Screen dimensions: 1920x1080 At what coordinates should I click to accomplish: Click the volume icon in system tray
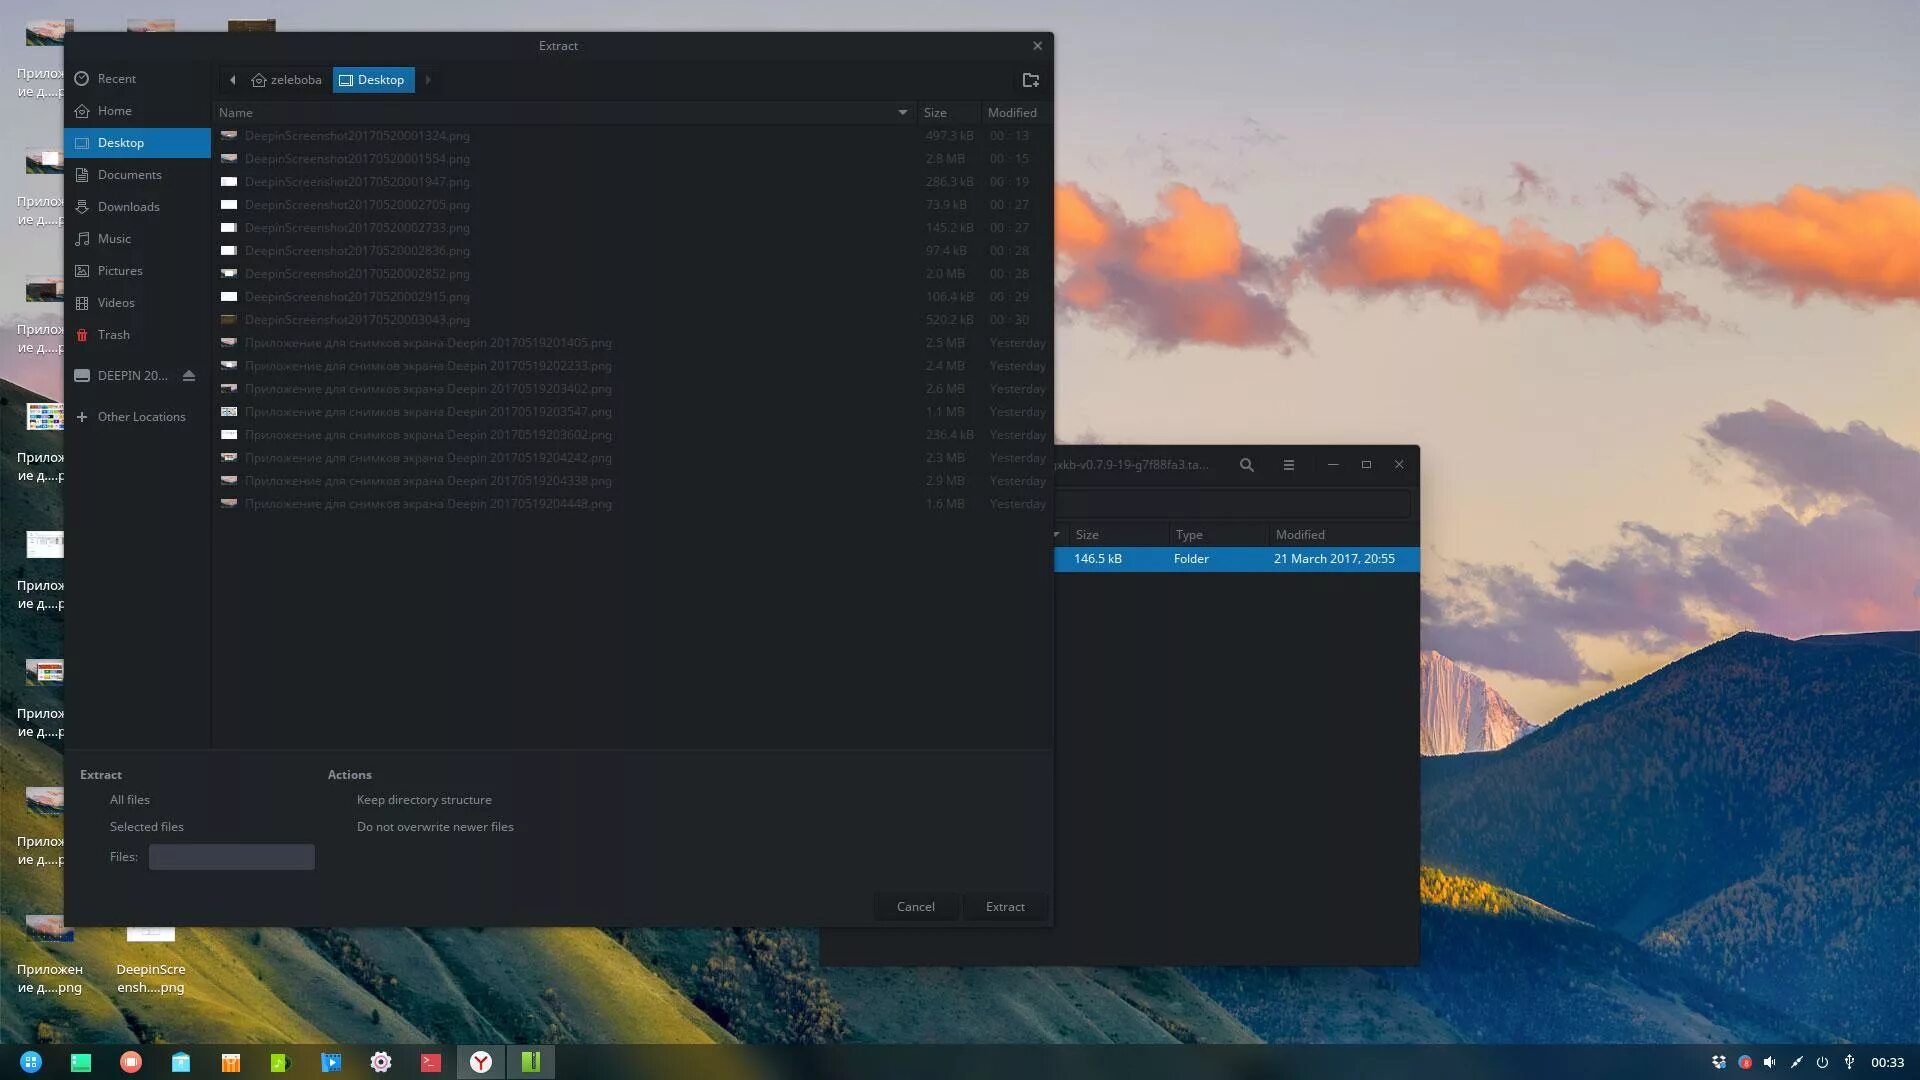tap(1769, 1062)
